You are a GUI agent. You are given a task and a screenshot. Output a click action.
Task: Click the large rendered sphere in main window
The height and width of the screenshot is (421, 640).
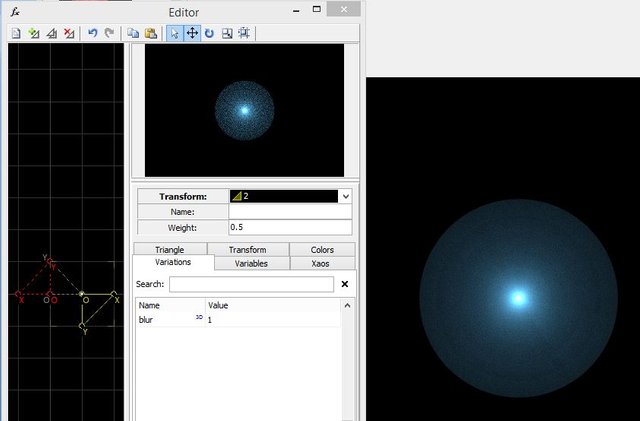click(518, 298)
